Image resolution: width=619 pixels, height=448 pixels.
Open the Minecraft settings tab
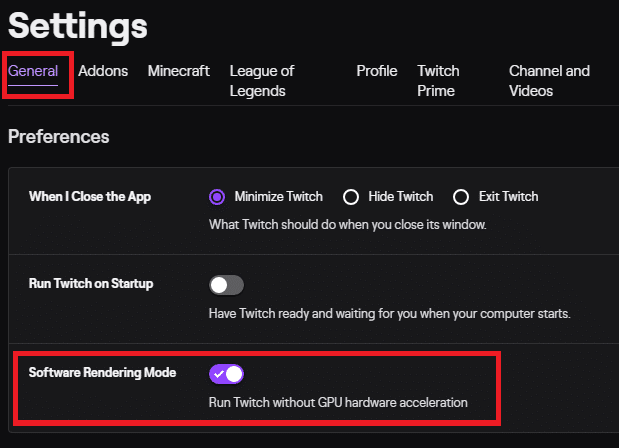click(179, 72)
